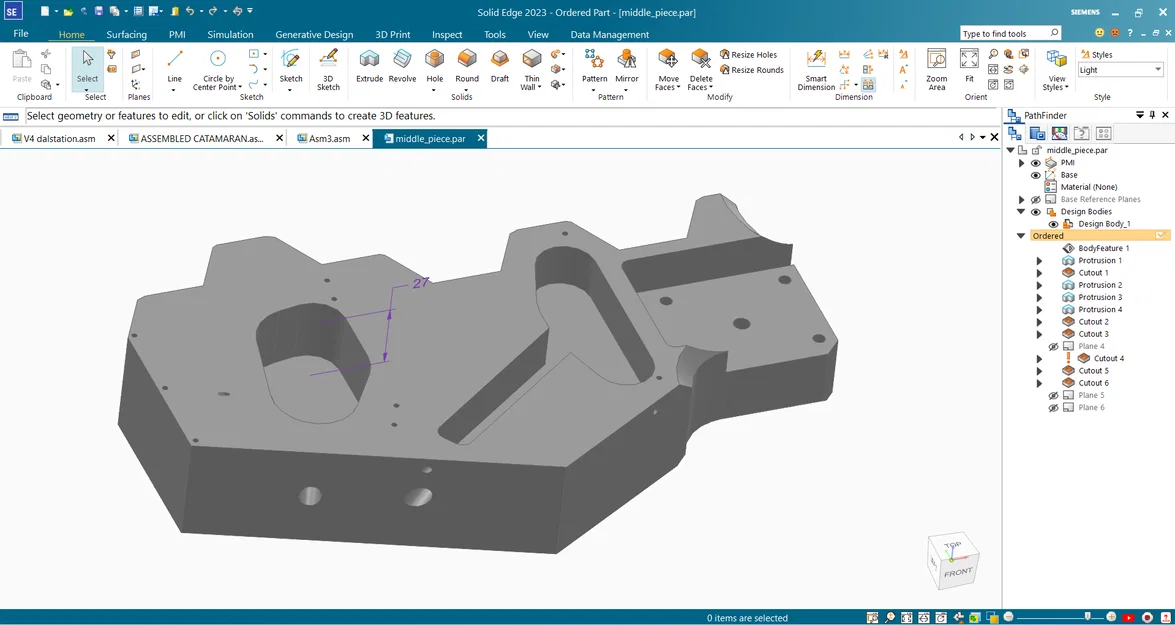1175x625 pixels.
Task: Select the Revolve tool
Action: click(x=402, y=66)
